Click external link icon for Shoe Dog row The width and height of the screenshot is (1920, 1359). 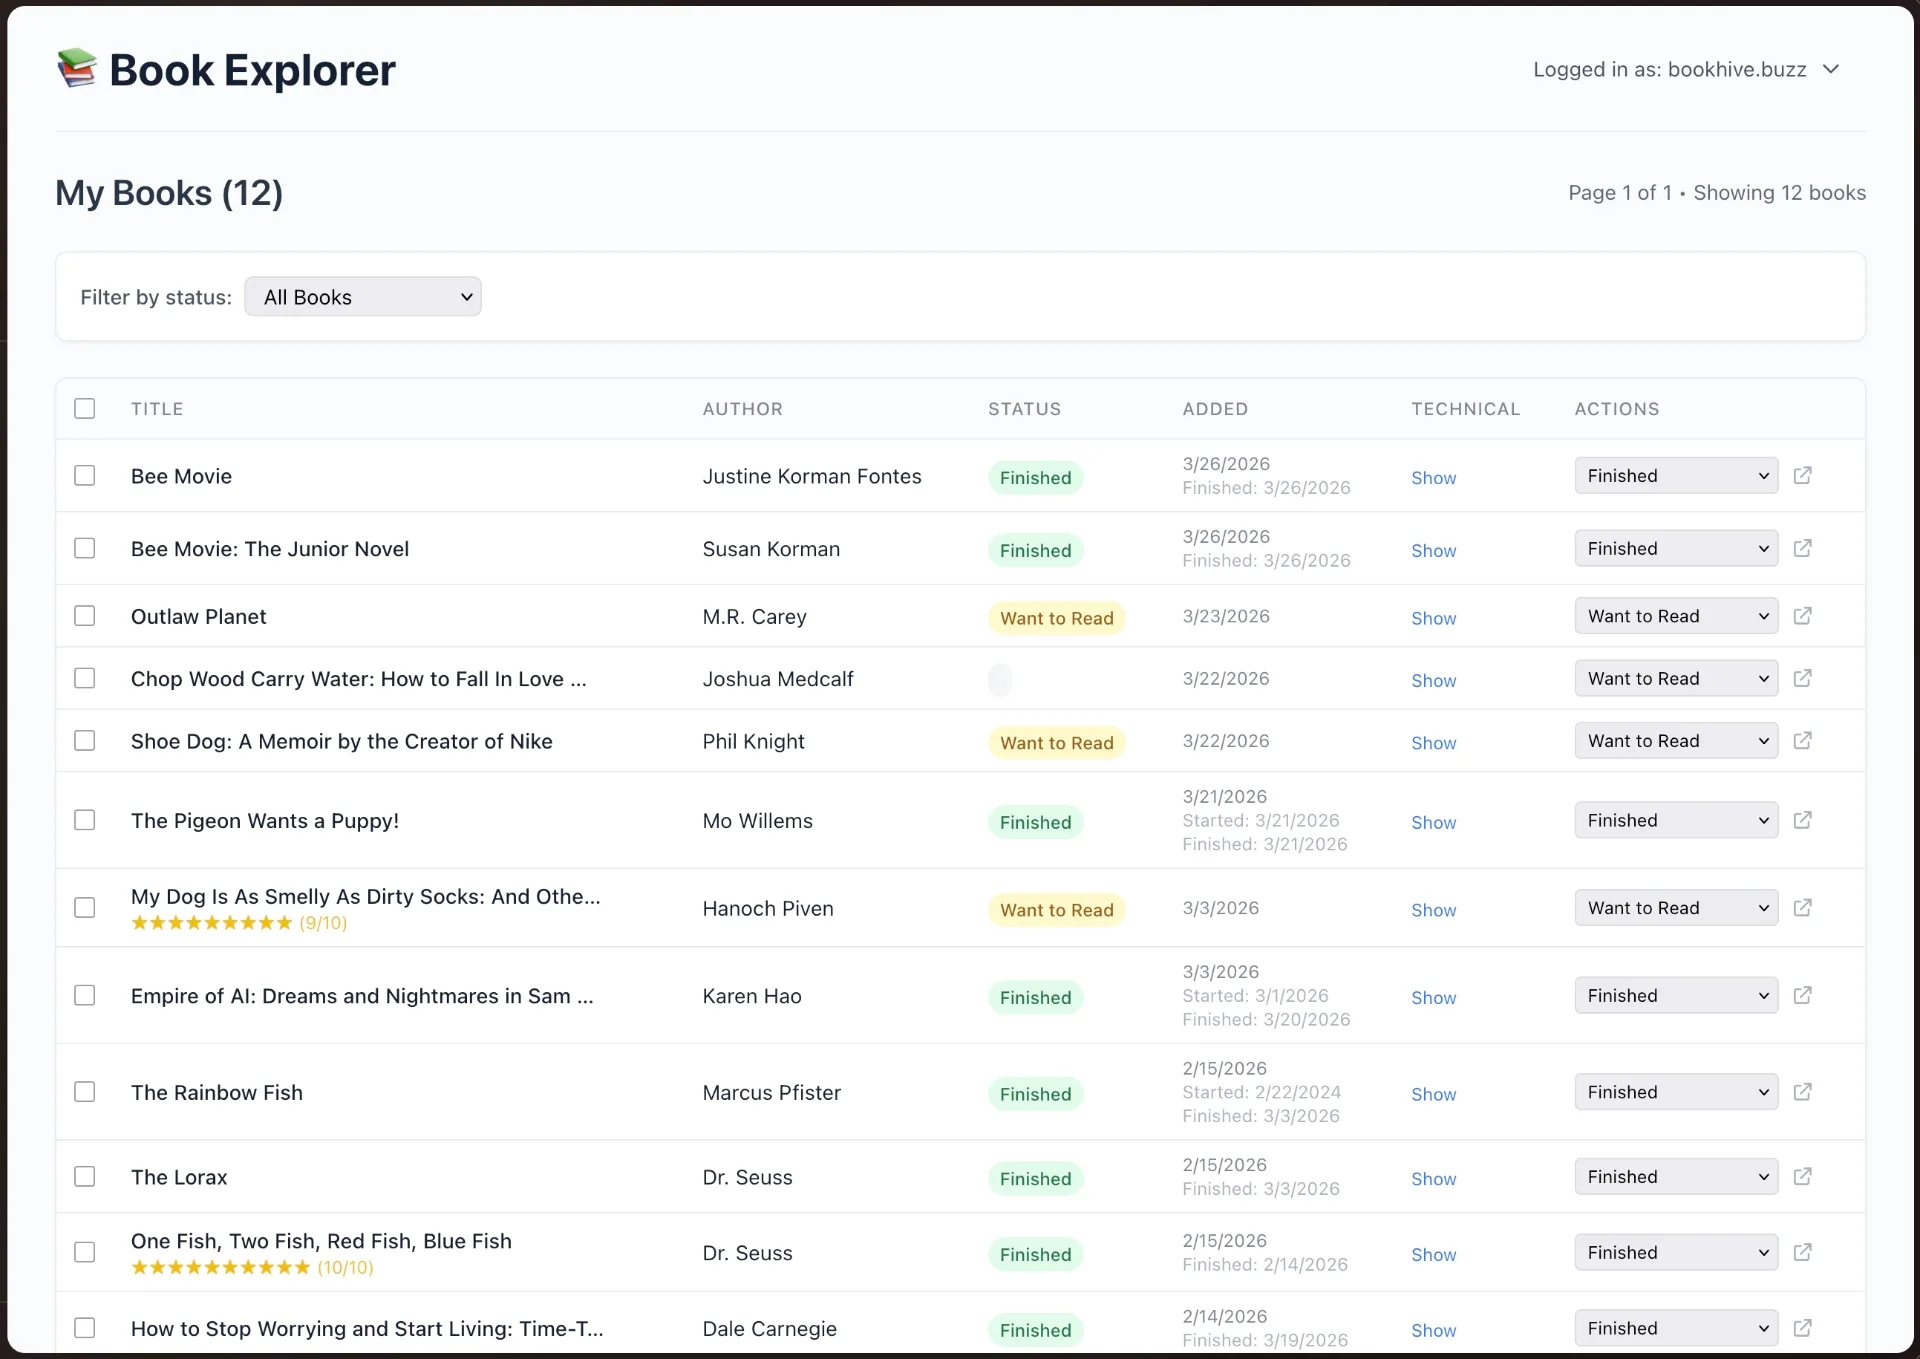pos(1802,741)
